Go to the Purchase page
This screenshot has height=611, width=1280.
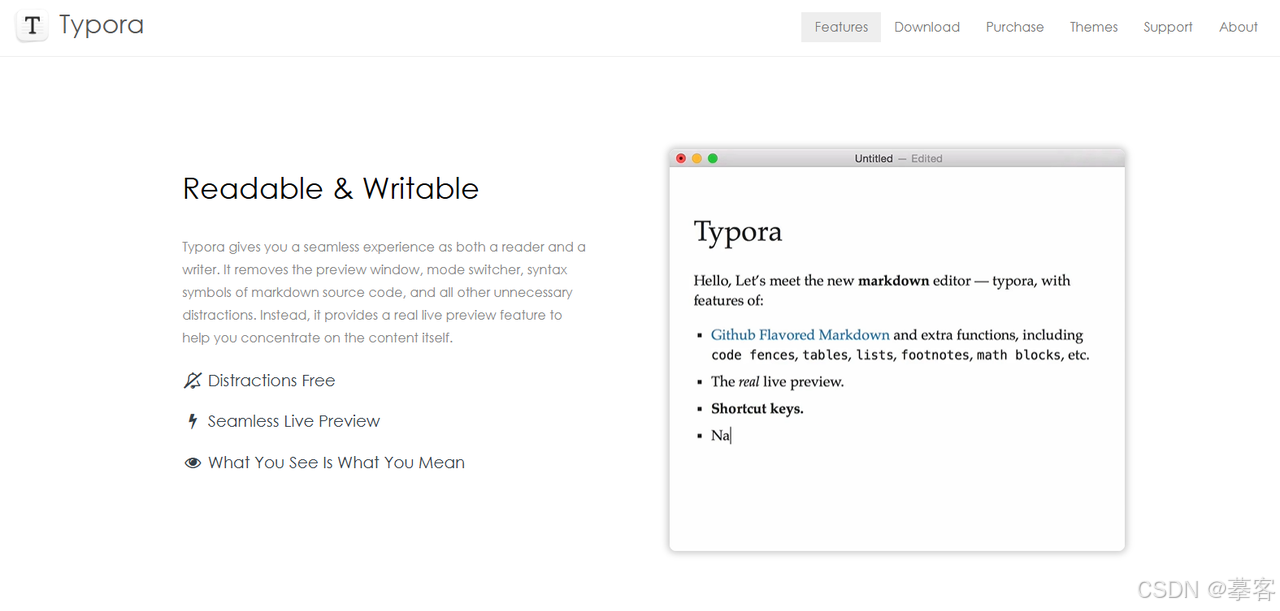click(x=1015, y=27)
